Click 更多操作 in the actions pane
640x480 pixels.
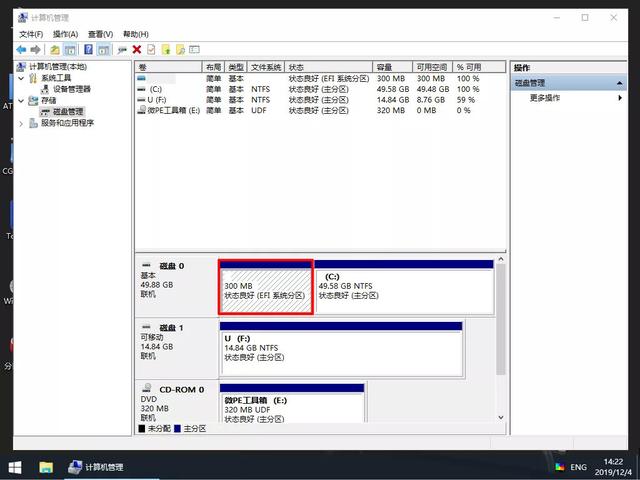544,98
